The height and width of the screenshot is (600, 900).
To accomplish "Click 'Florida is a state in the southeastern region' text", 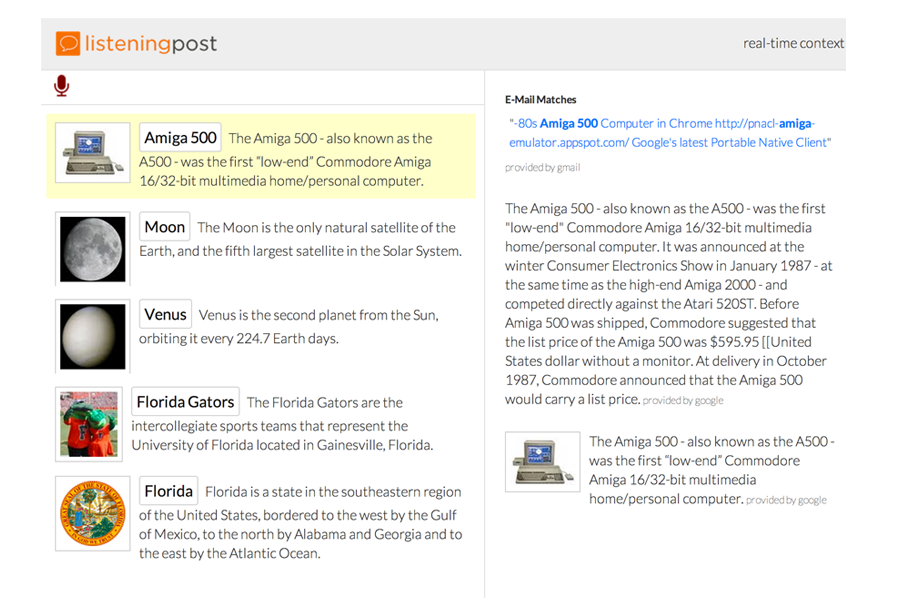I will [x=301, y=522].
